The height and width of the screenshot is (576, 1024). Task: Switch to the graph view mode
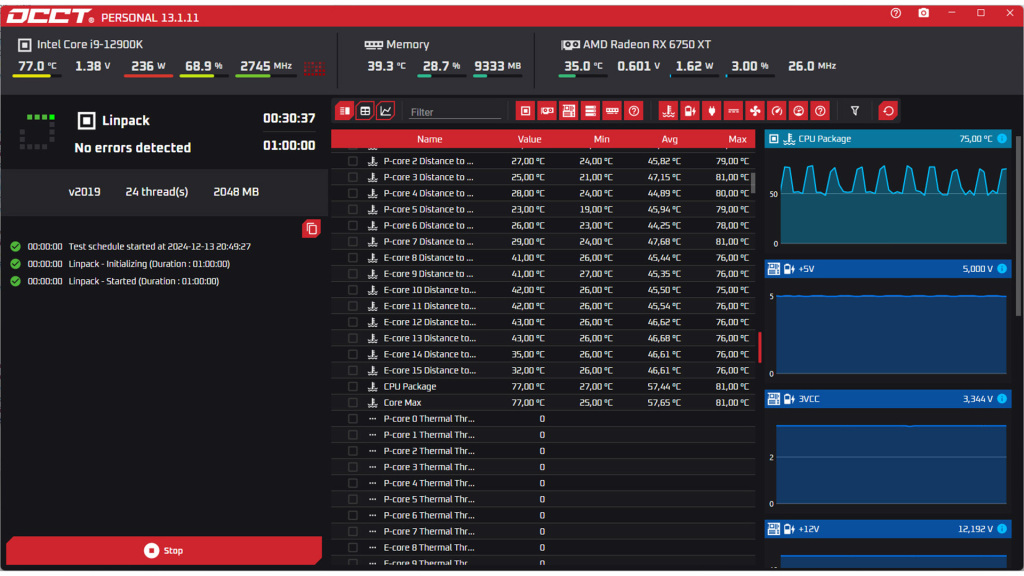pyautogui.click(x=386, y=111)
